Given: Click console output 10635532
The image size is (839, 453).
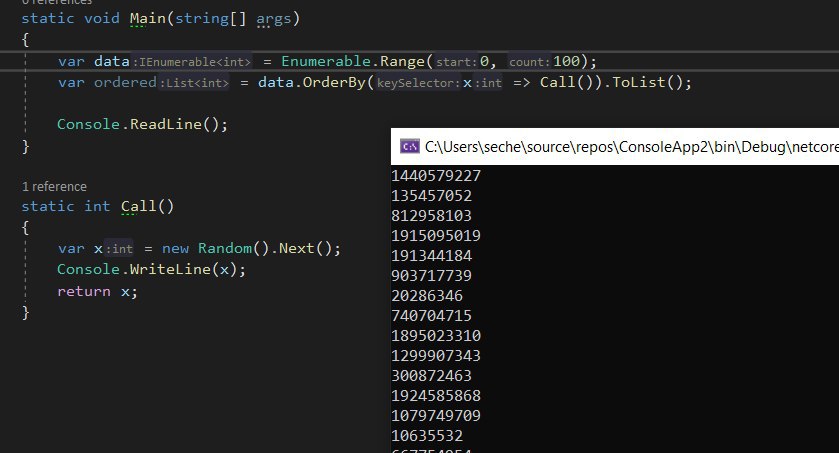Looking at the screenshot, I should (x=427, y=436).
